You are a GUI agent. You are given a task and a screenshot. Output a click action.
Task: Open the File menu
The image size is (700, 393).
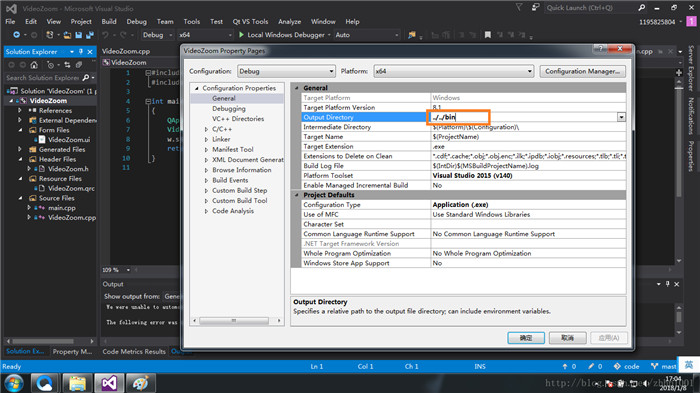tap(10, 21)
